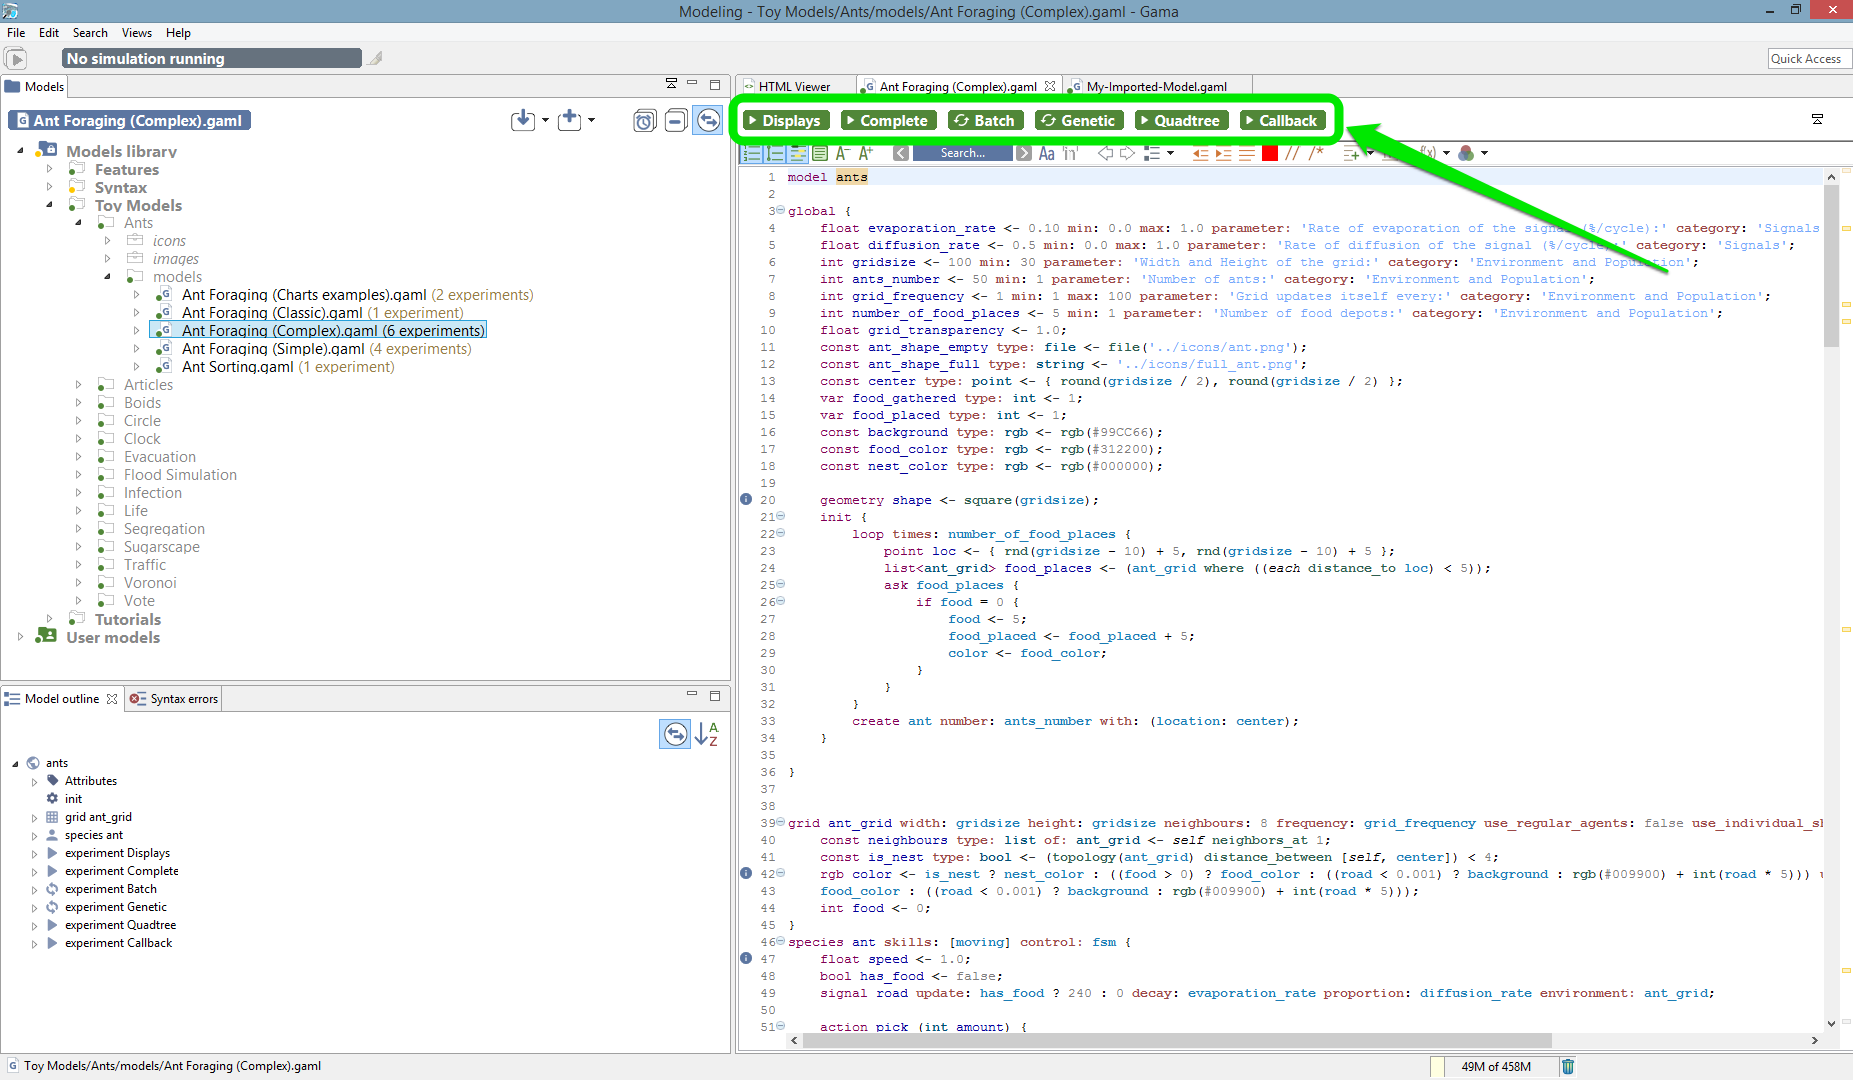
Task: Toggle mark occurrences icon in editor toolbar
Action: pyautogui.click(x=798, y=153)
